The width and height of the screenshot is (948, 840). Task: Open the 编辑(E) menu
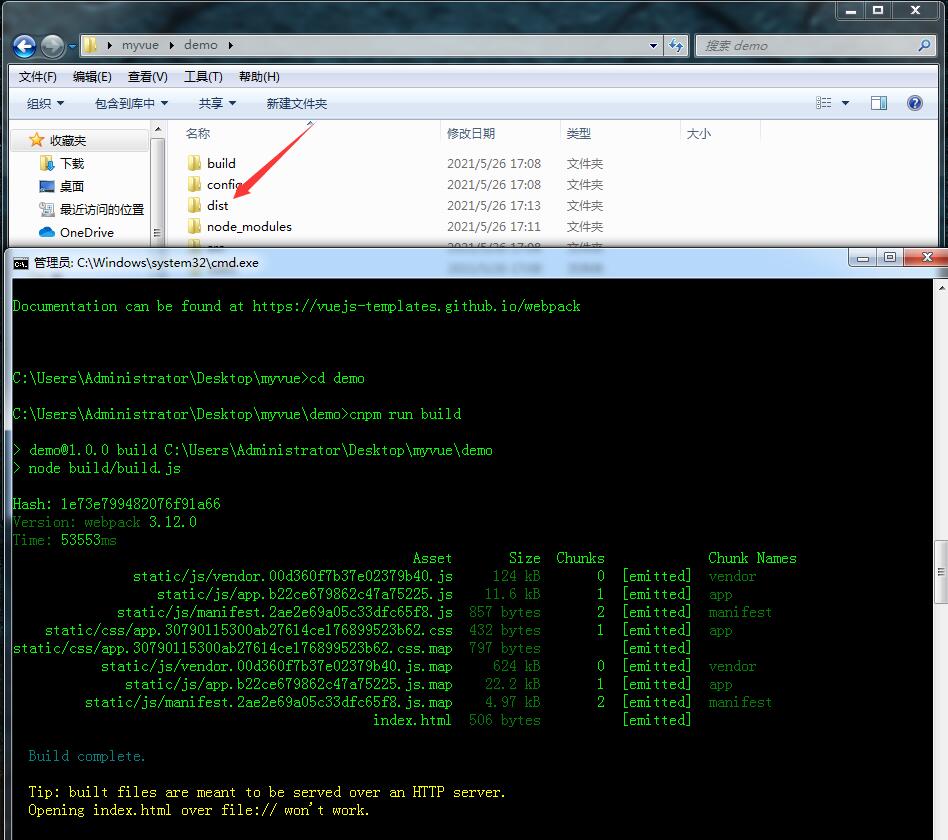coord(92,77)
